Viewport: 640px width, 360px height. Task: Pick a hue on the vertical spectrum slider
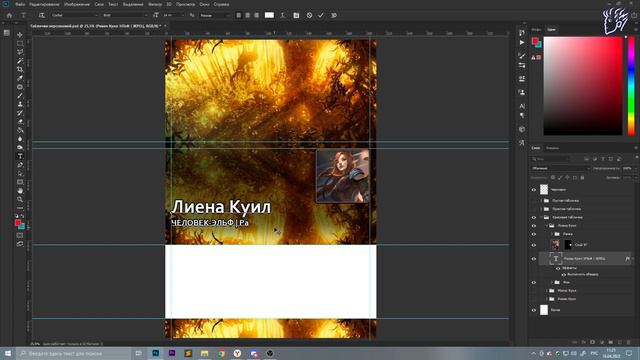(x=631, y=86)
